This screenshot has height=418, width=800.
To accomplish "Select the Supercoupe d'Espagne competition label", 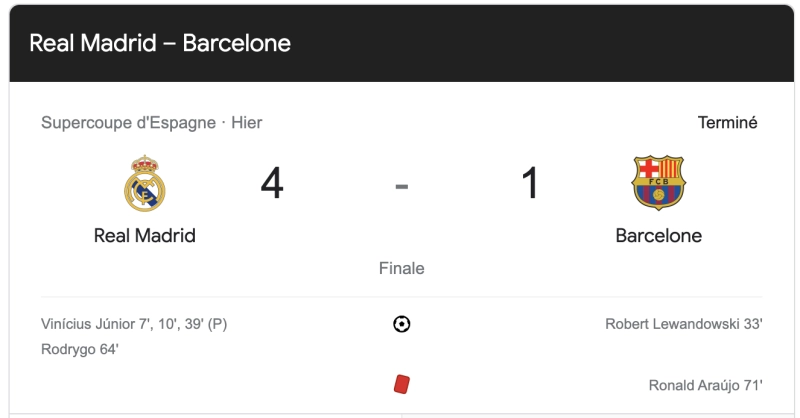I will 129,123.
